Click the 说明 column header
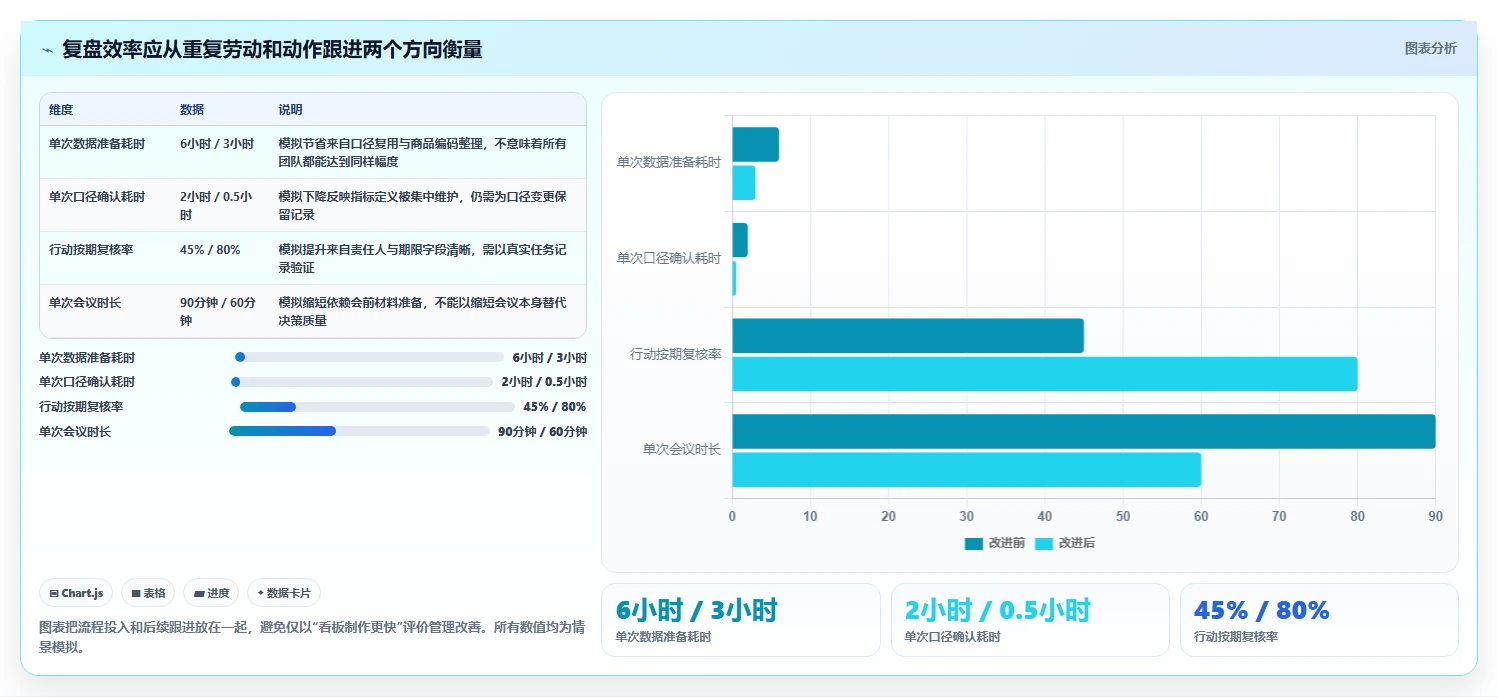Image resolution: width=1498 pixels, height=697 pixels. click(x=290, y=110)
